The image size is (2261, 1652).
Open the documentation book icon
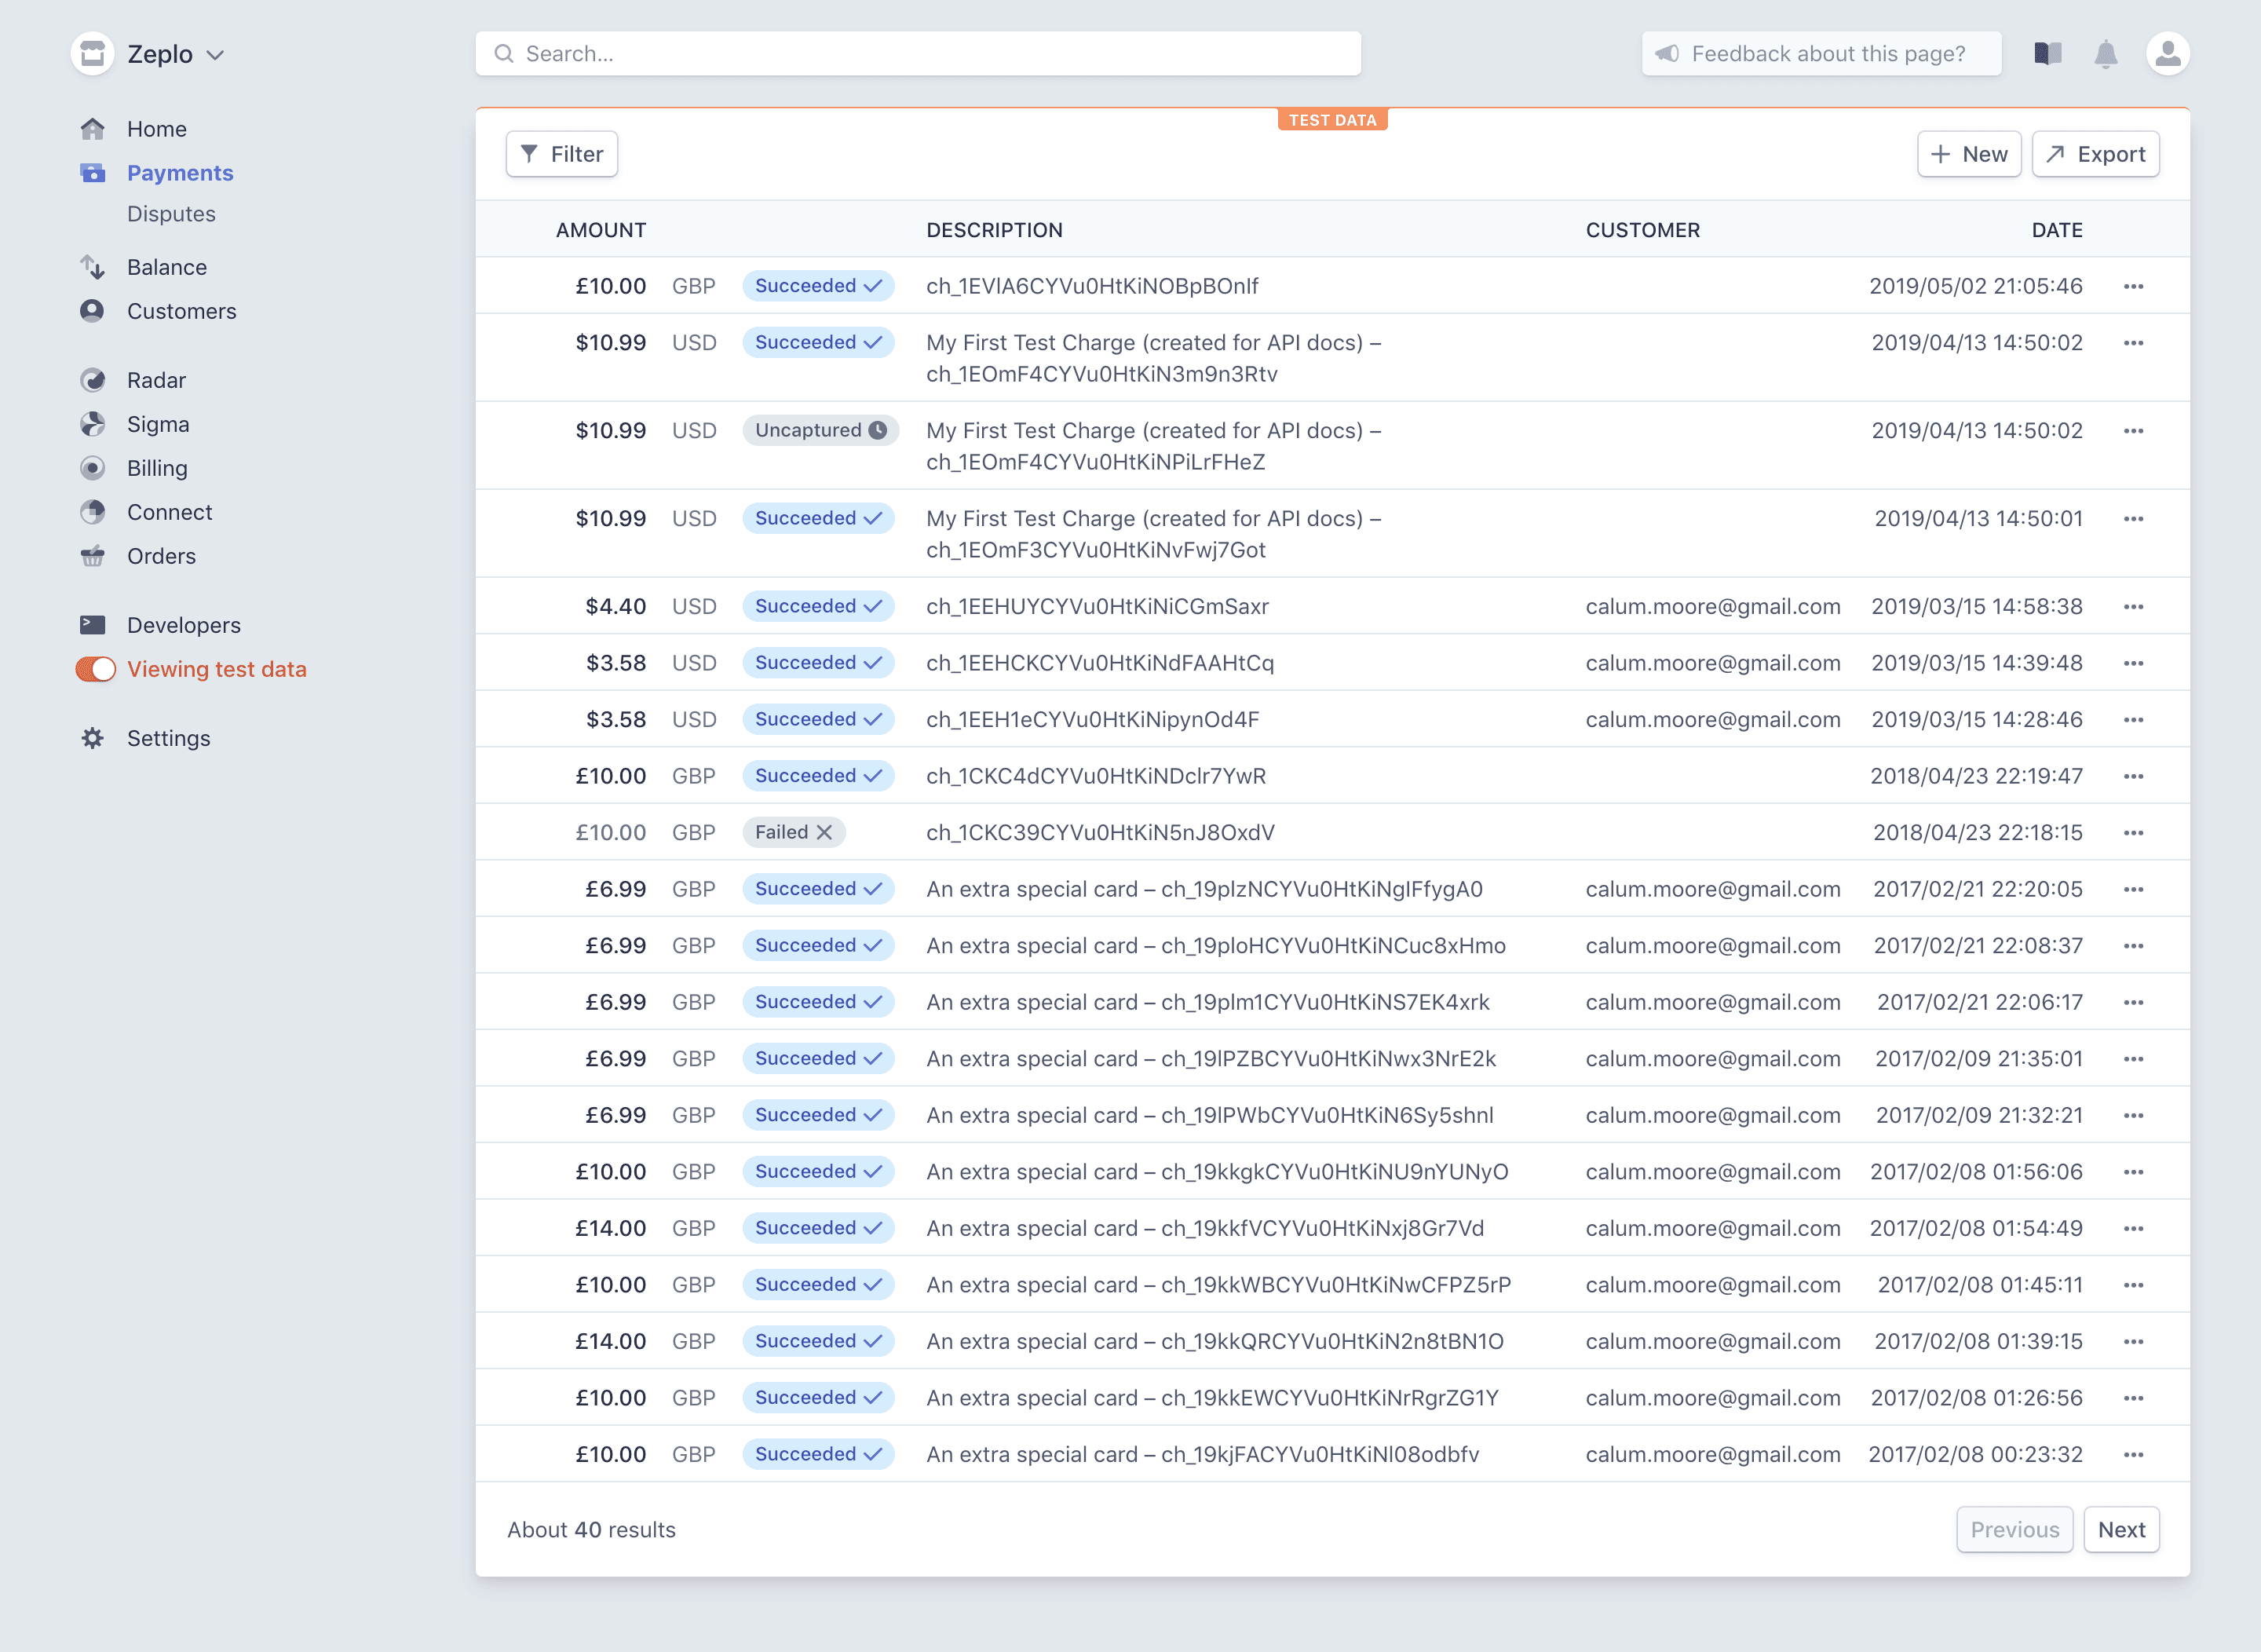[x=2047, y=54]
